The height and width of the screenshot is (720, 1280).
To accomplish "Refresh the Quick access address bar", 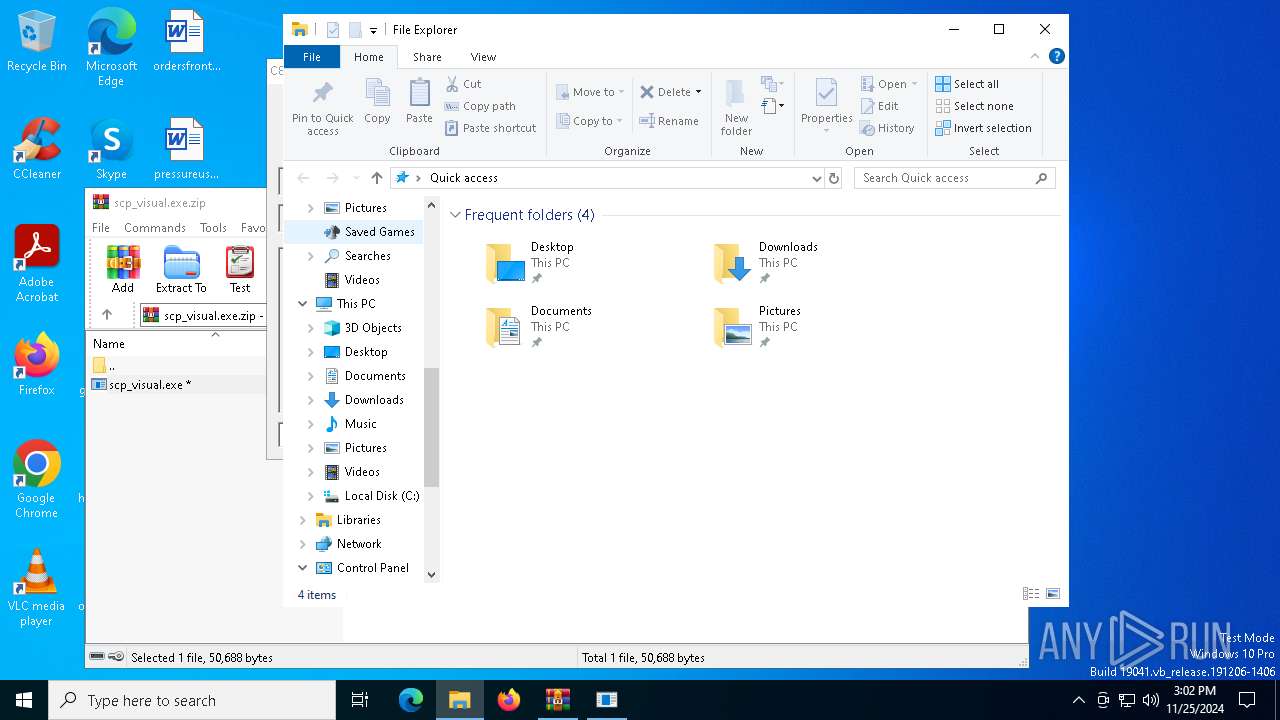I will pyautogui.click(x=834, y=178).
